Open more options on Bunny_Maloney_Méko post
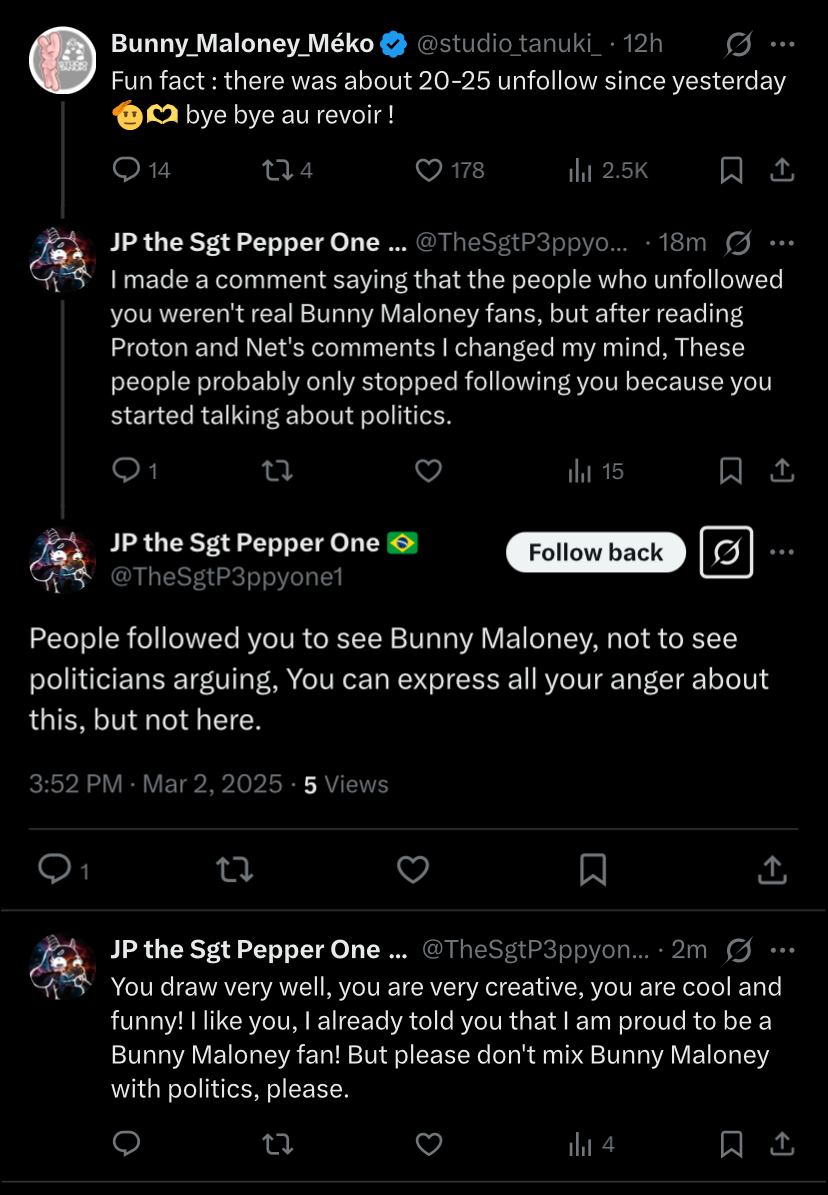This screenshot has height=1195, width=828. pyautogui.click(x=783, y=44)
